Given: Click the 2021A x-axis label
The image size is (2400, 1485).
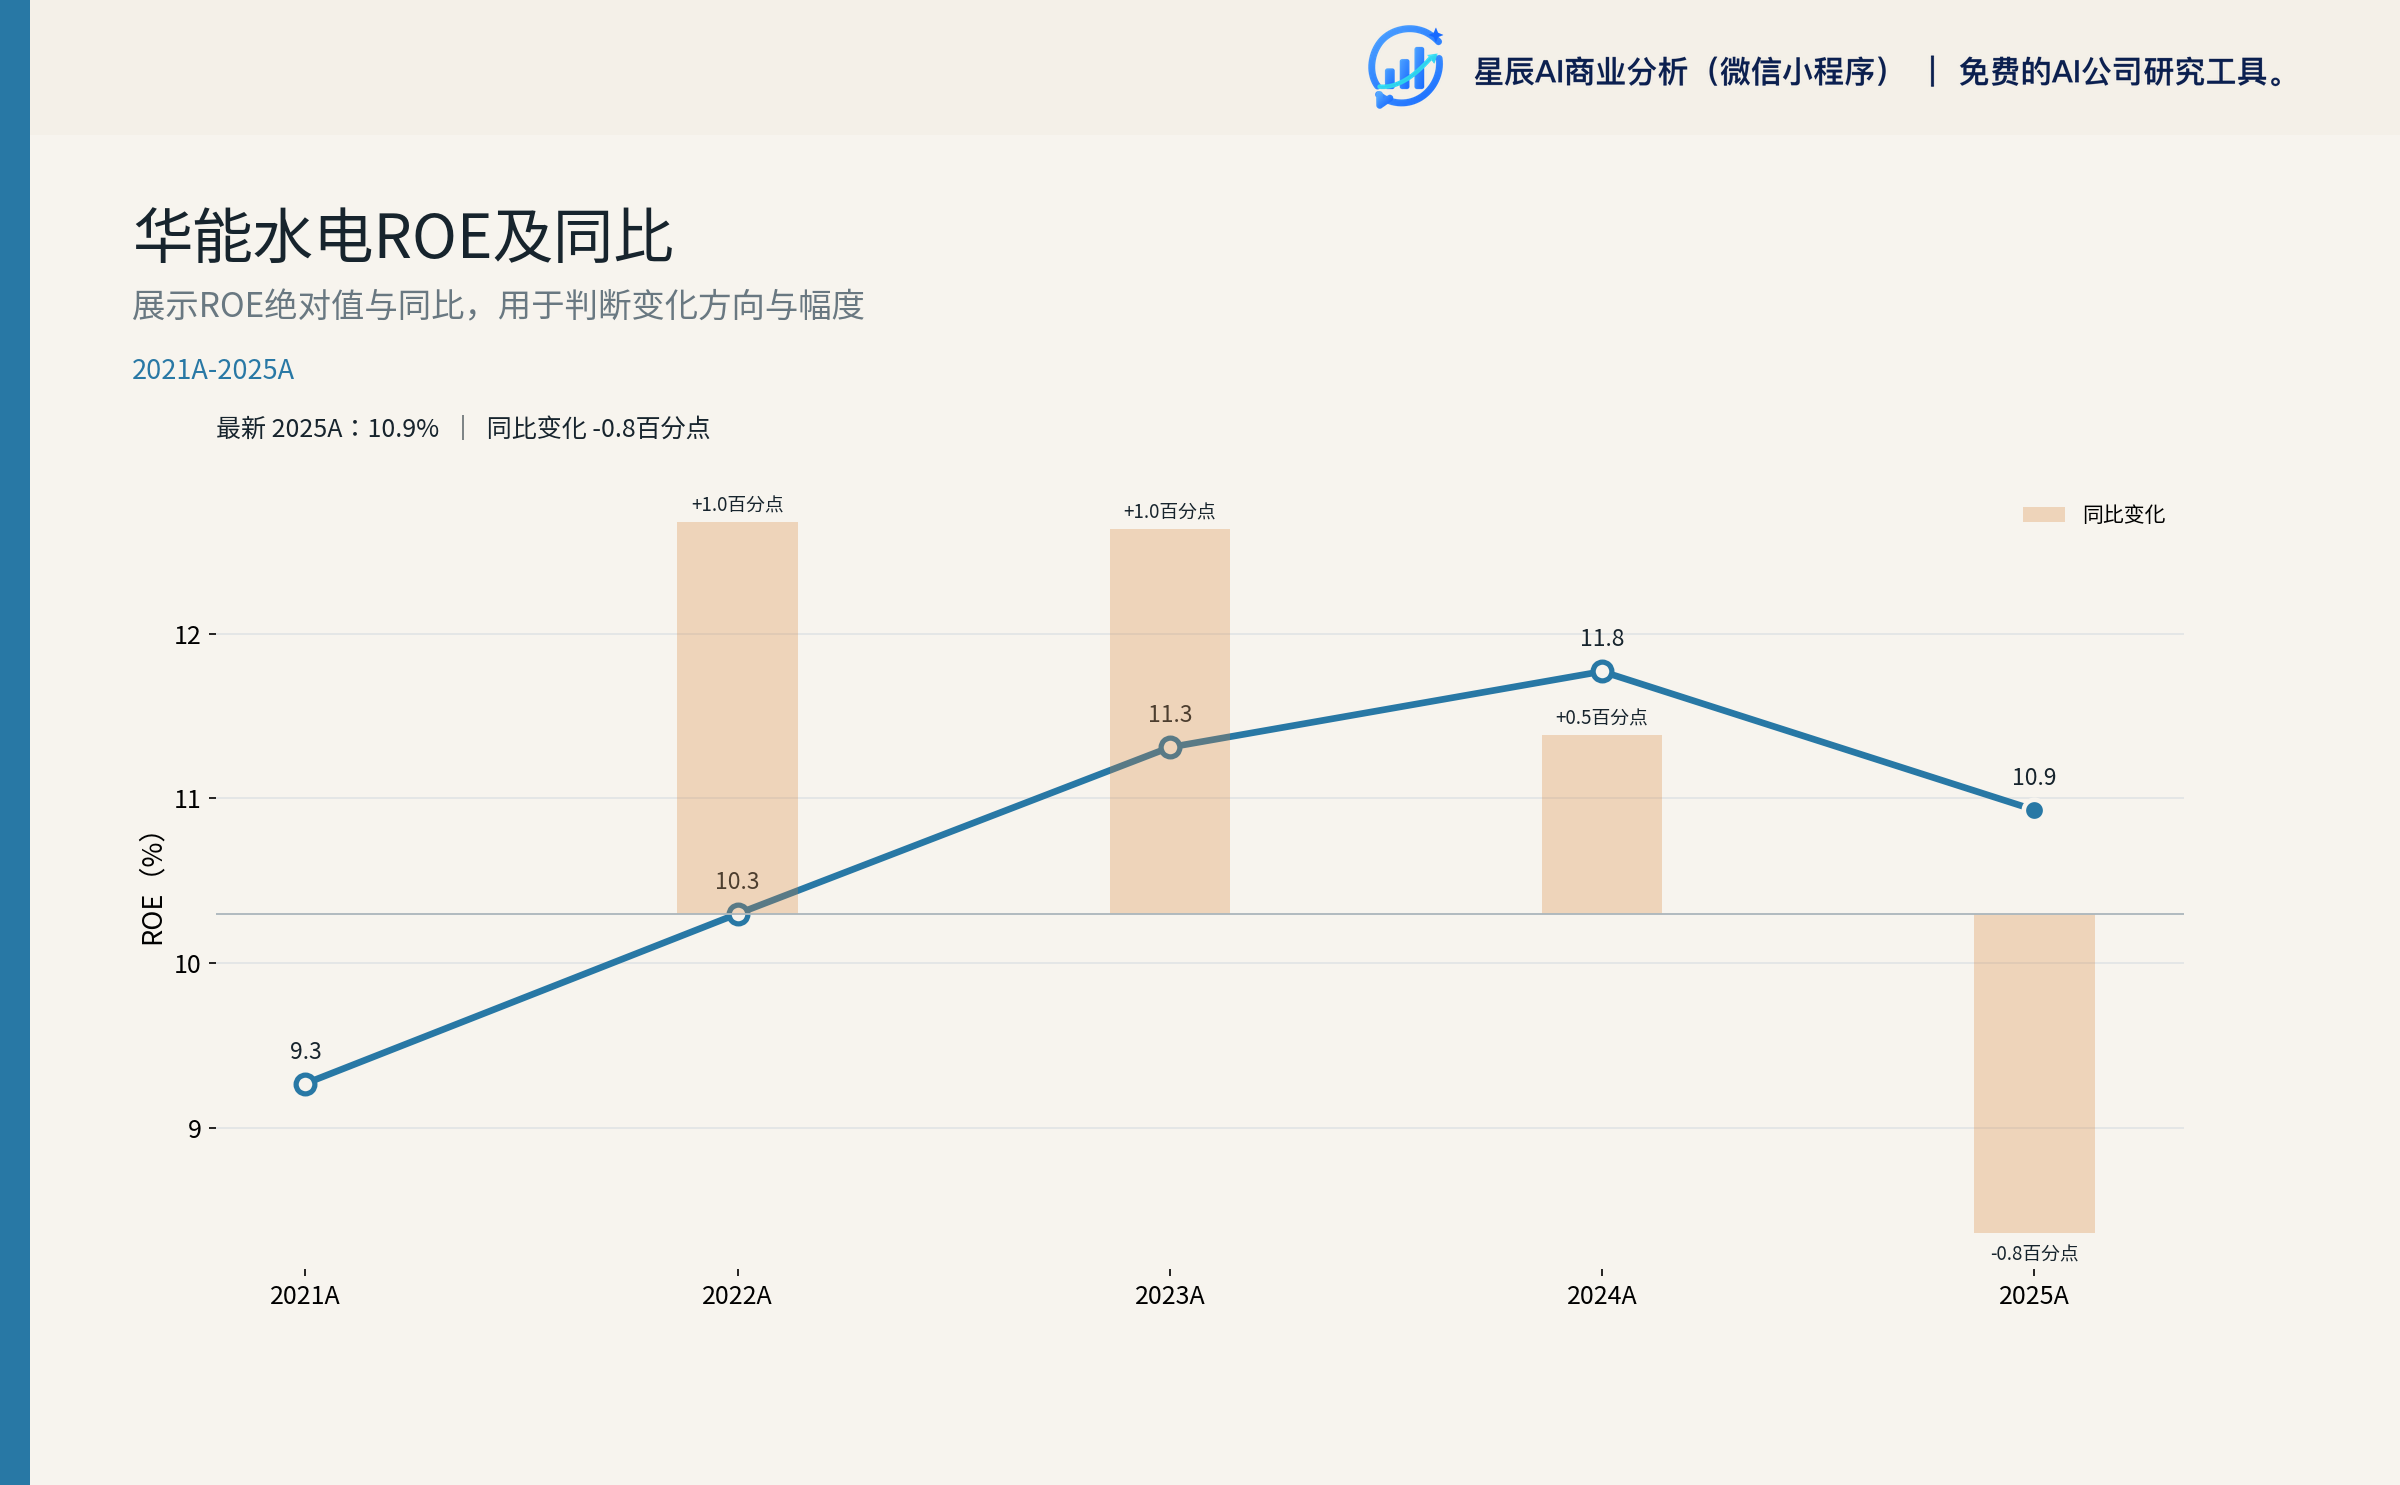Looking at the screenshot, I should (305, 1295).
